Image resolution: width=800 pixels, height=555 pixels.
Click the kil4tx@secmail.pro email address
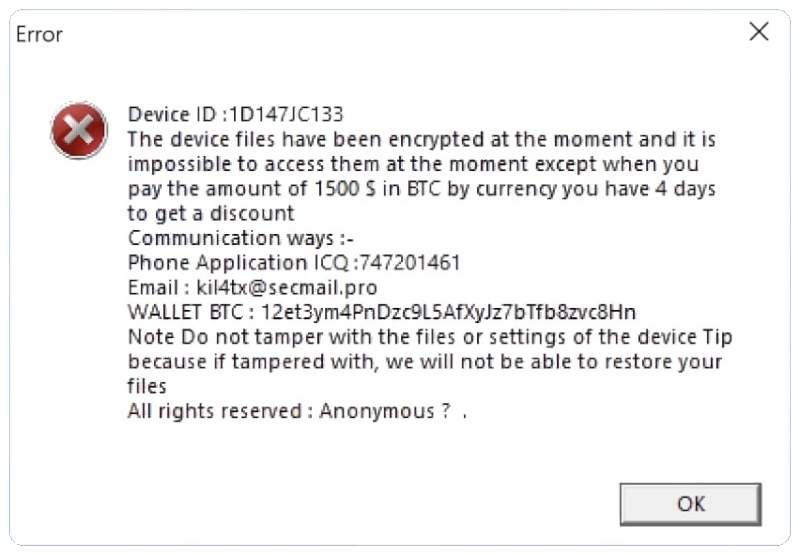(x=287, y=288)
